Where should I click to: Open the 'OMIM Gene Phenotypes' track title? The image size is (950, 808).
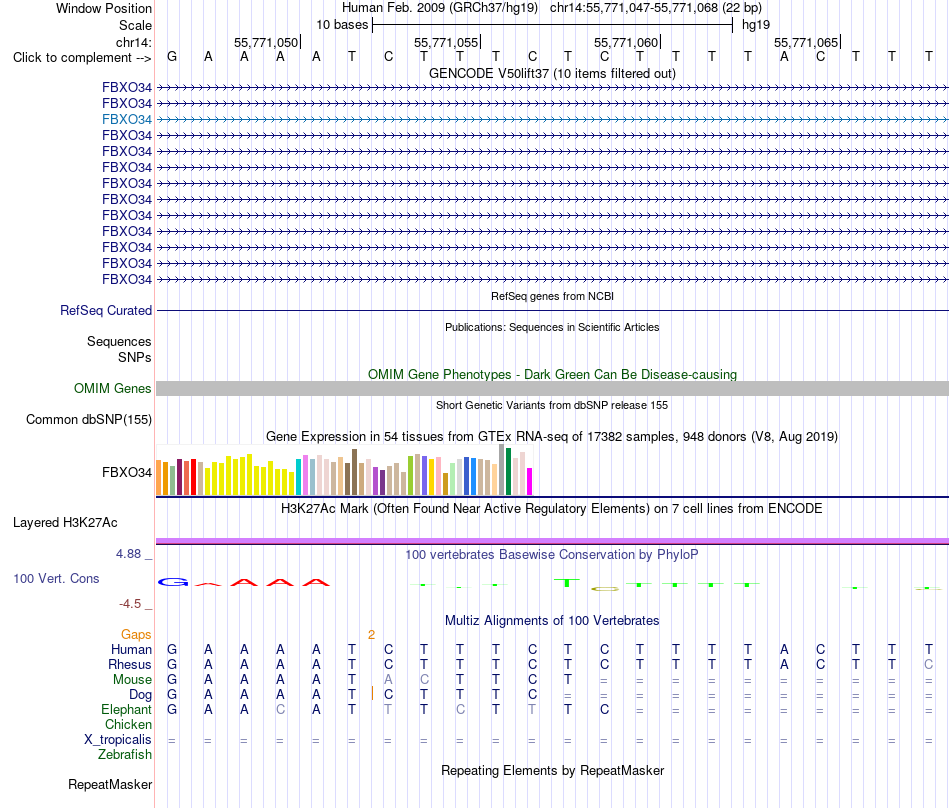pos(552,374)
